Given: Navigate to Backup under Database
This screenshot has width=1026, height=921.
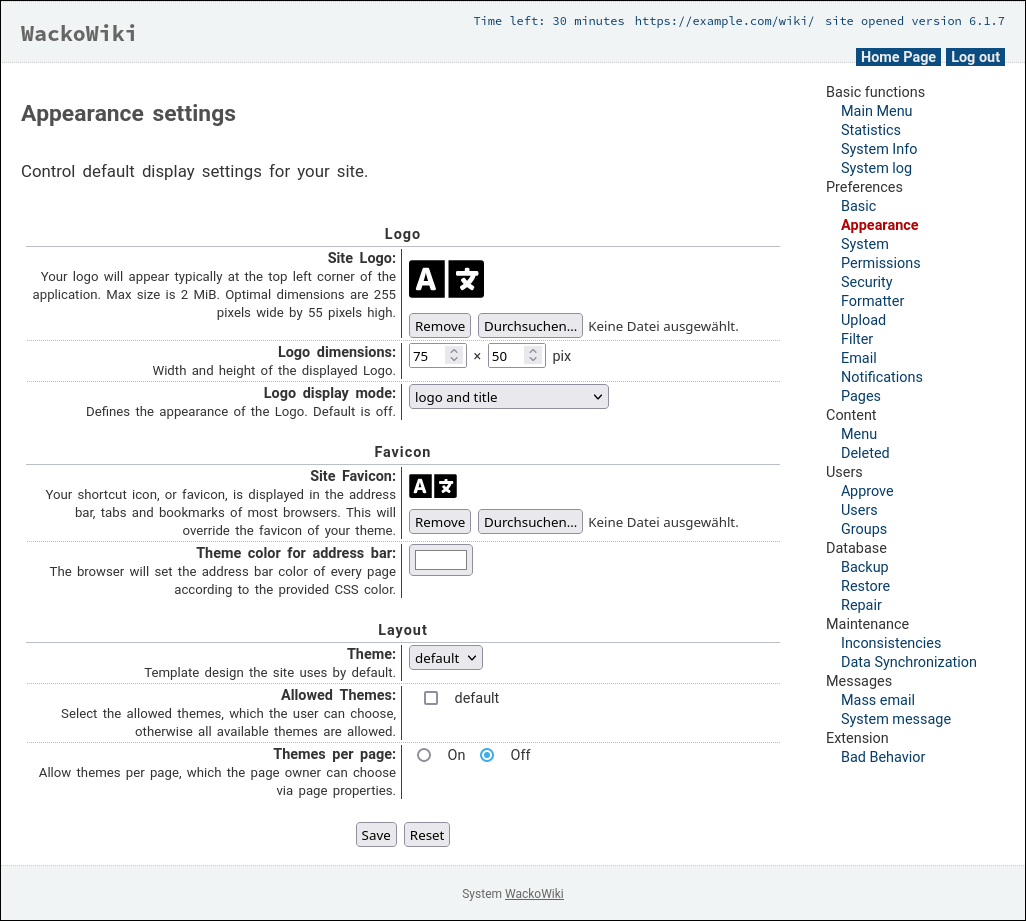Looking at the screenshot, I should pyautogui.click(x=864, y=567).
